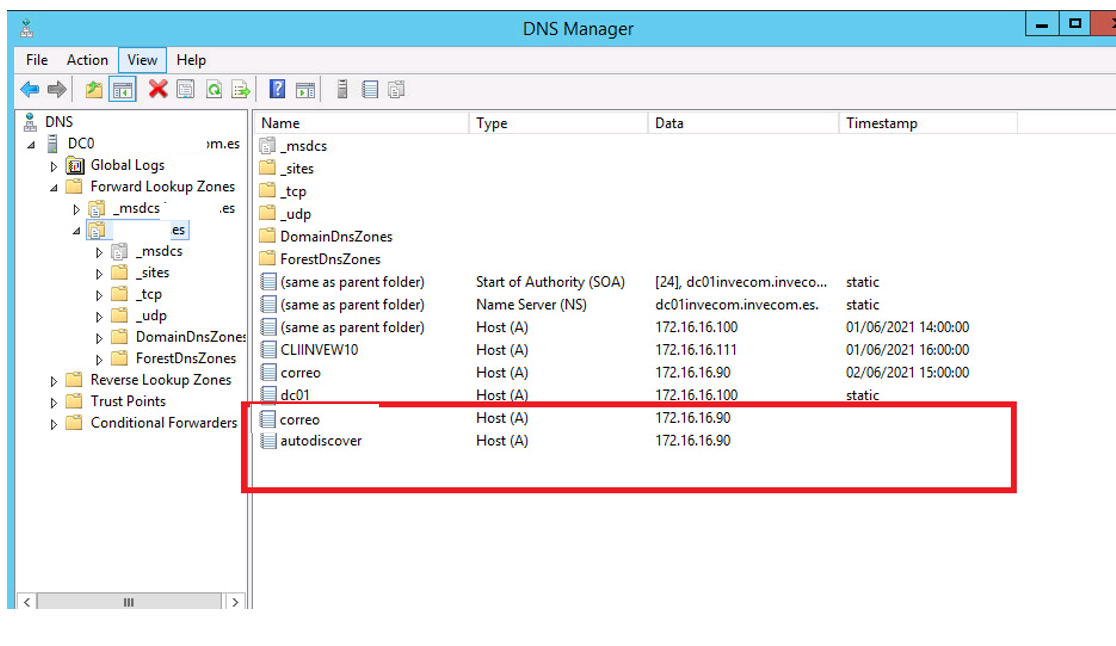Click the DNS Manager title bar icon
The height and width of the screenshot is (646, 1116).
[x=27, y=29]
